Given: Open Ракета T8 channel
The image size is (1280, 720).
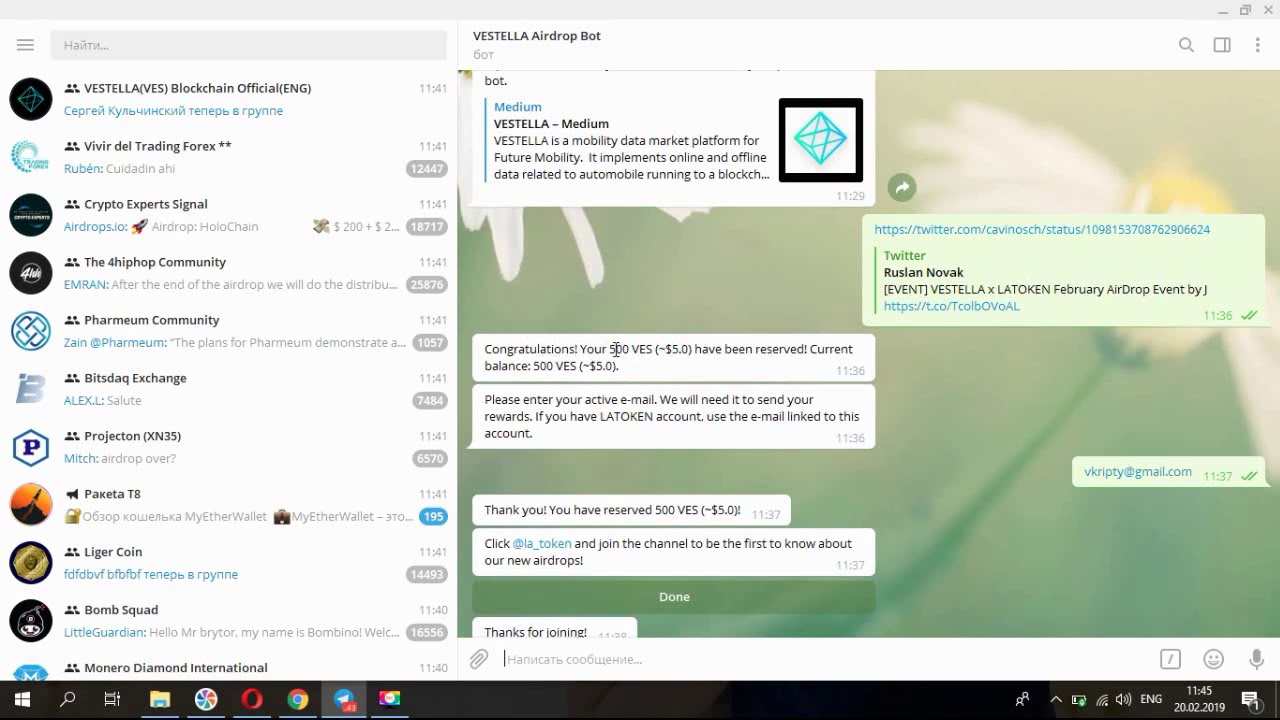Looking at the screenshot, I should [229, 505].
